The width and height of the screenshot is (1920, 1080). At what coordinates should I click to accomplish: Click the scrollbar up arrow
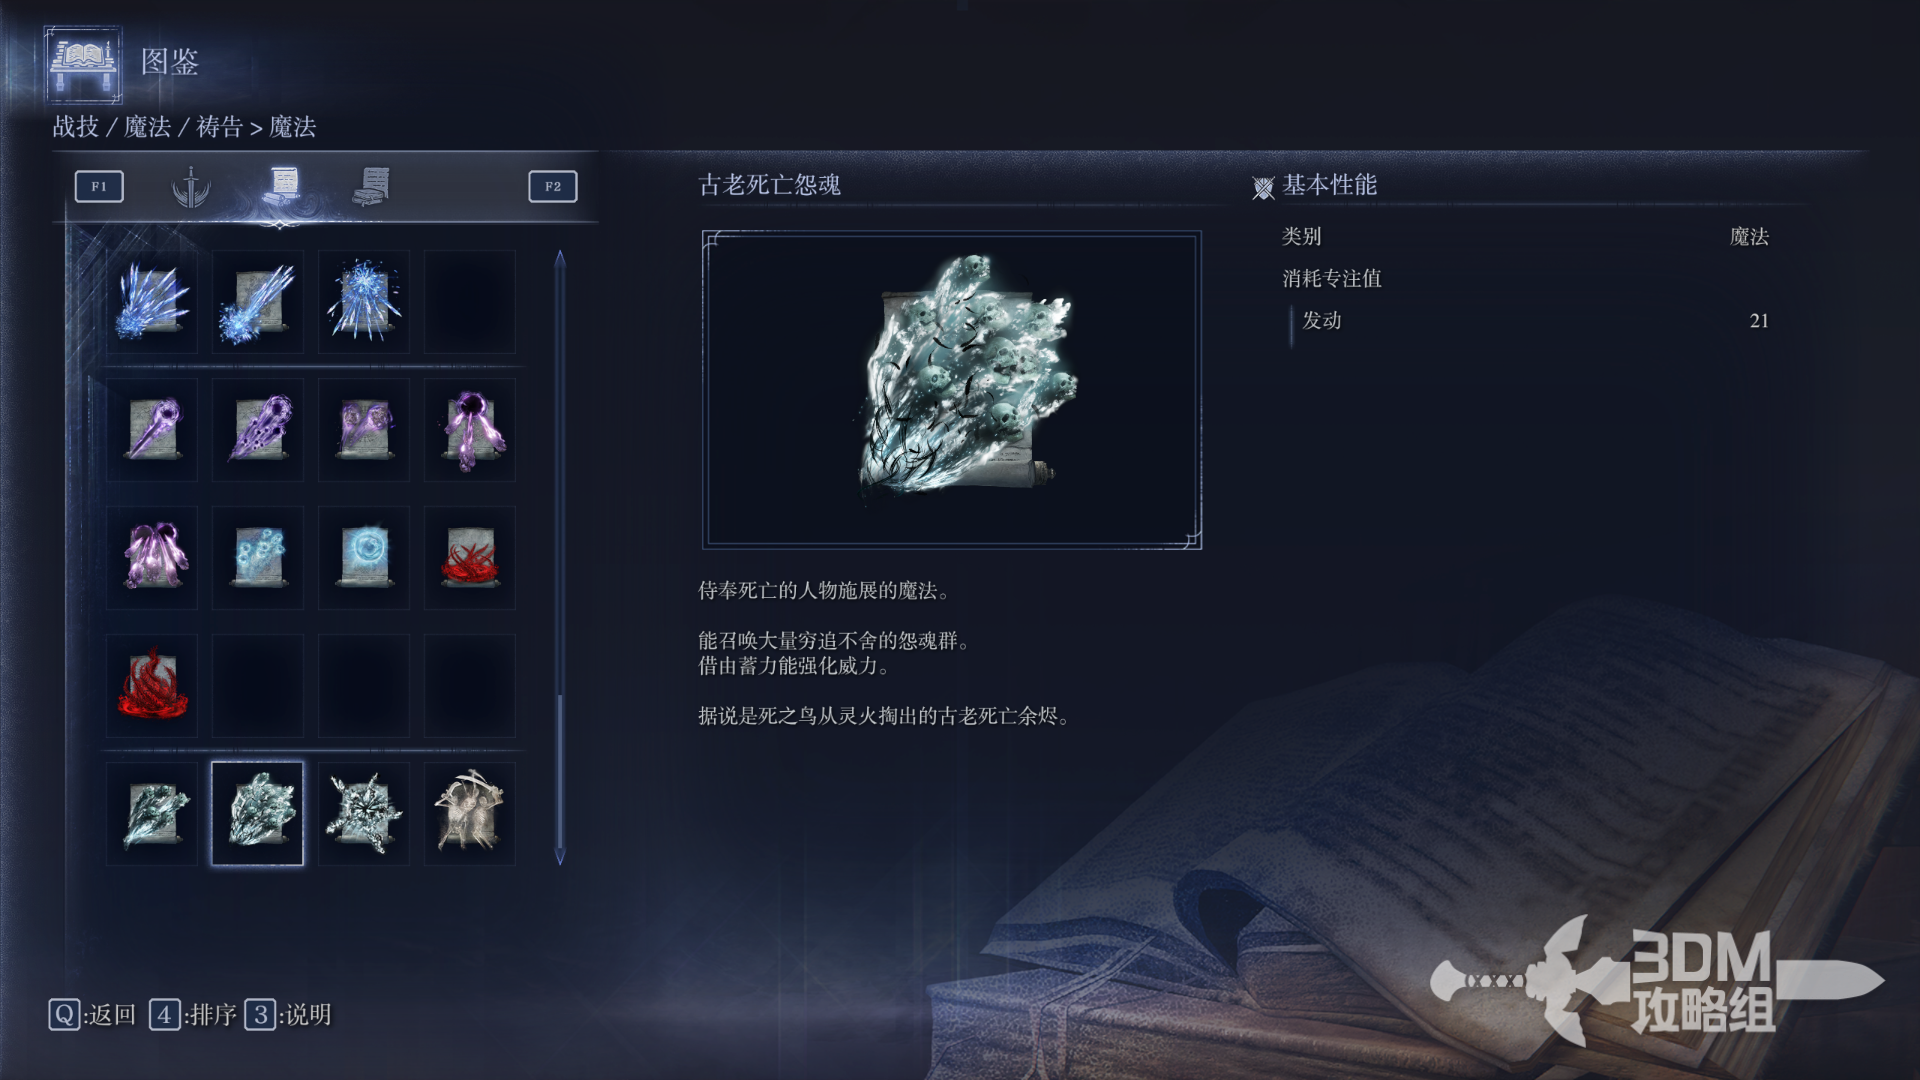pos(560,259)
